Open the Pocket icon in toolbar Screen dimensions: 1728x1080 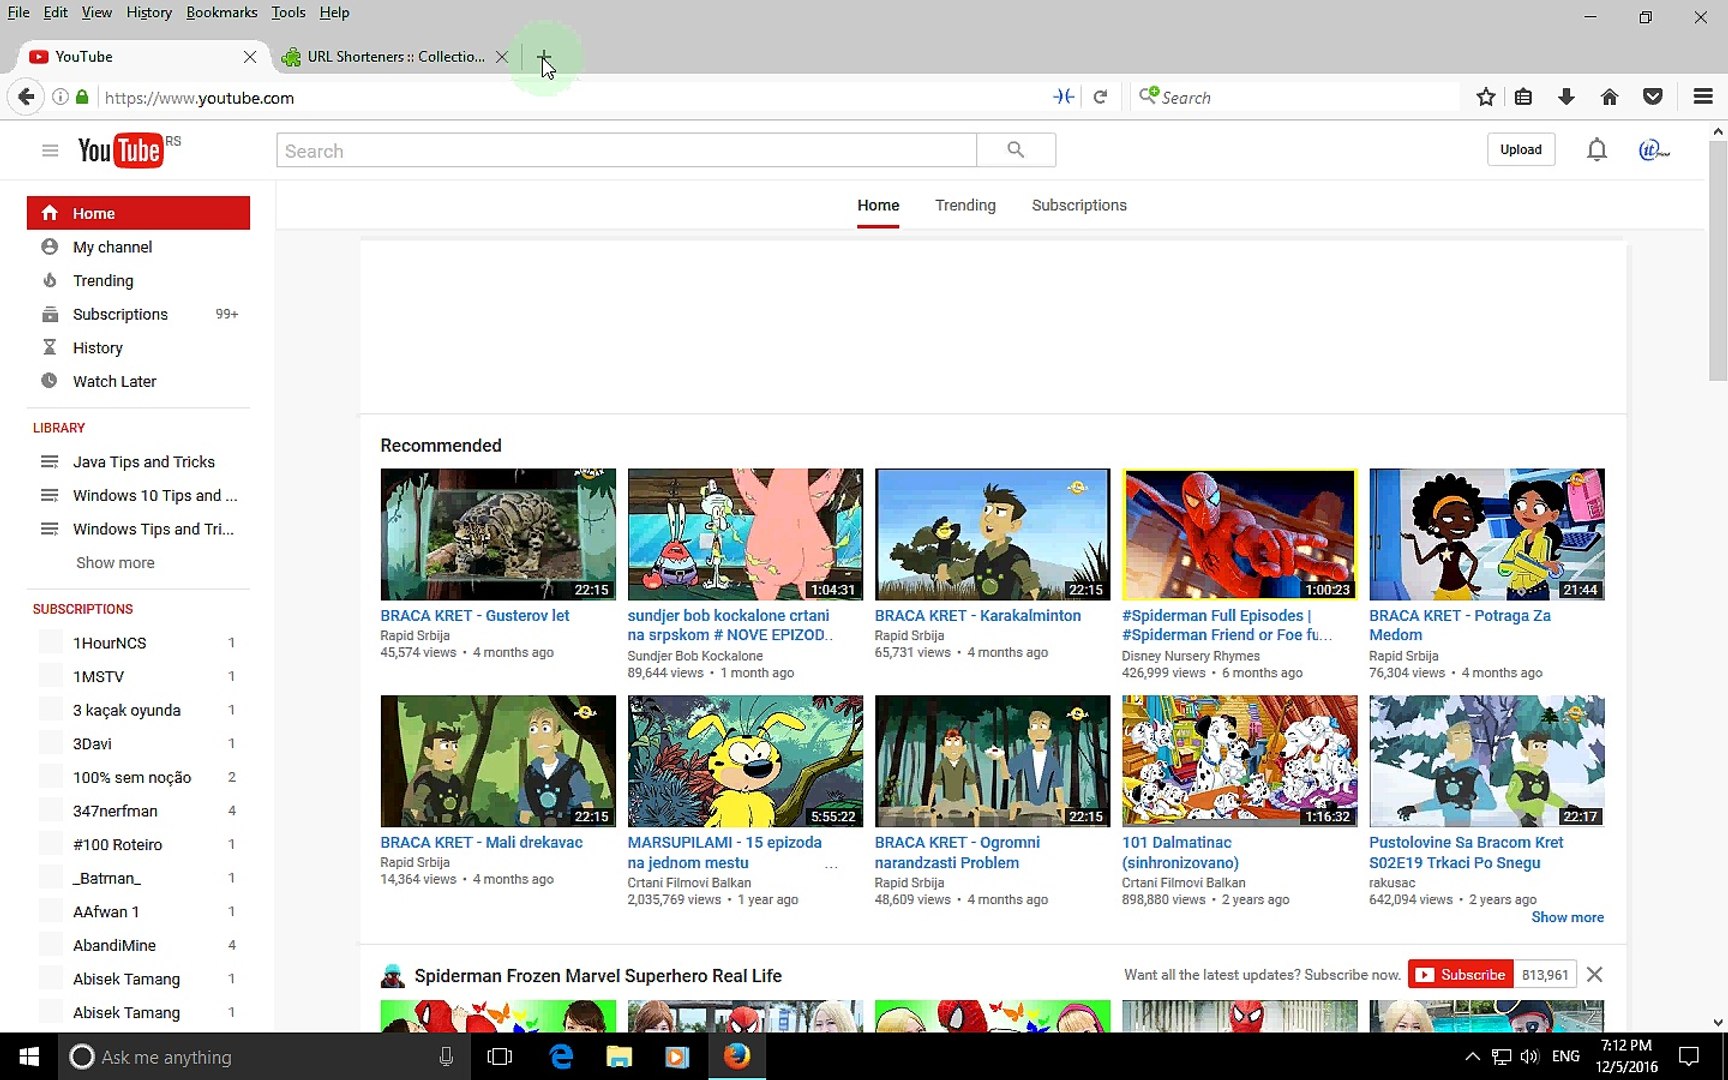click(1653, 97)
